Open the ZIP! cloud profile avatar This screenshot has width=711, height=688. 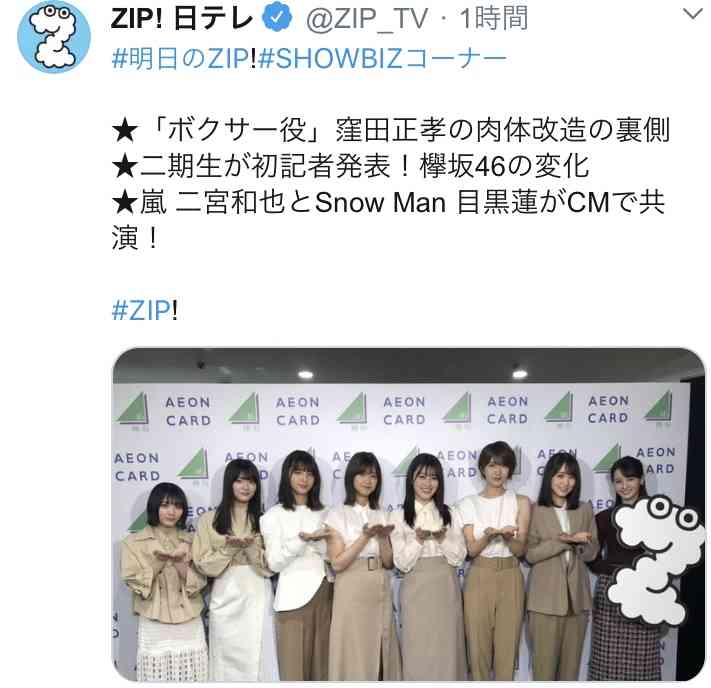(54, 37)
